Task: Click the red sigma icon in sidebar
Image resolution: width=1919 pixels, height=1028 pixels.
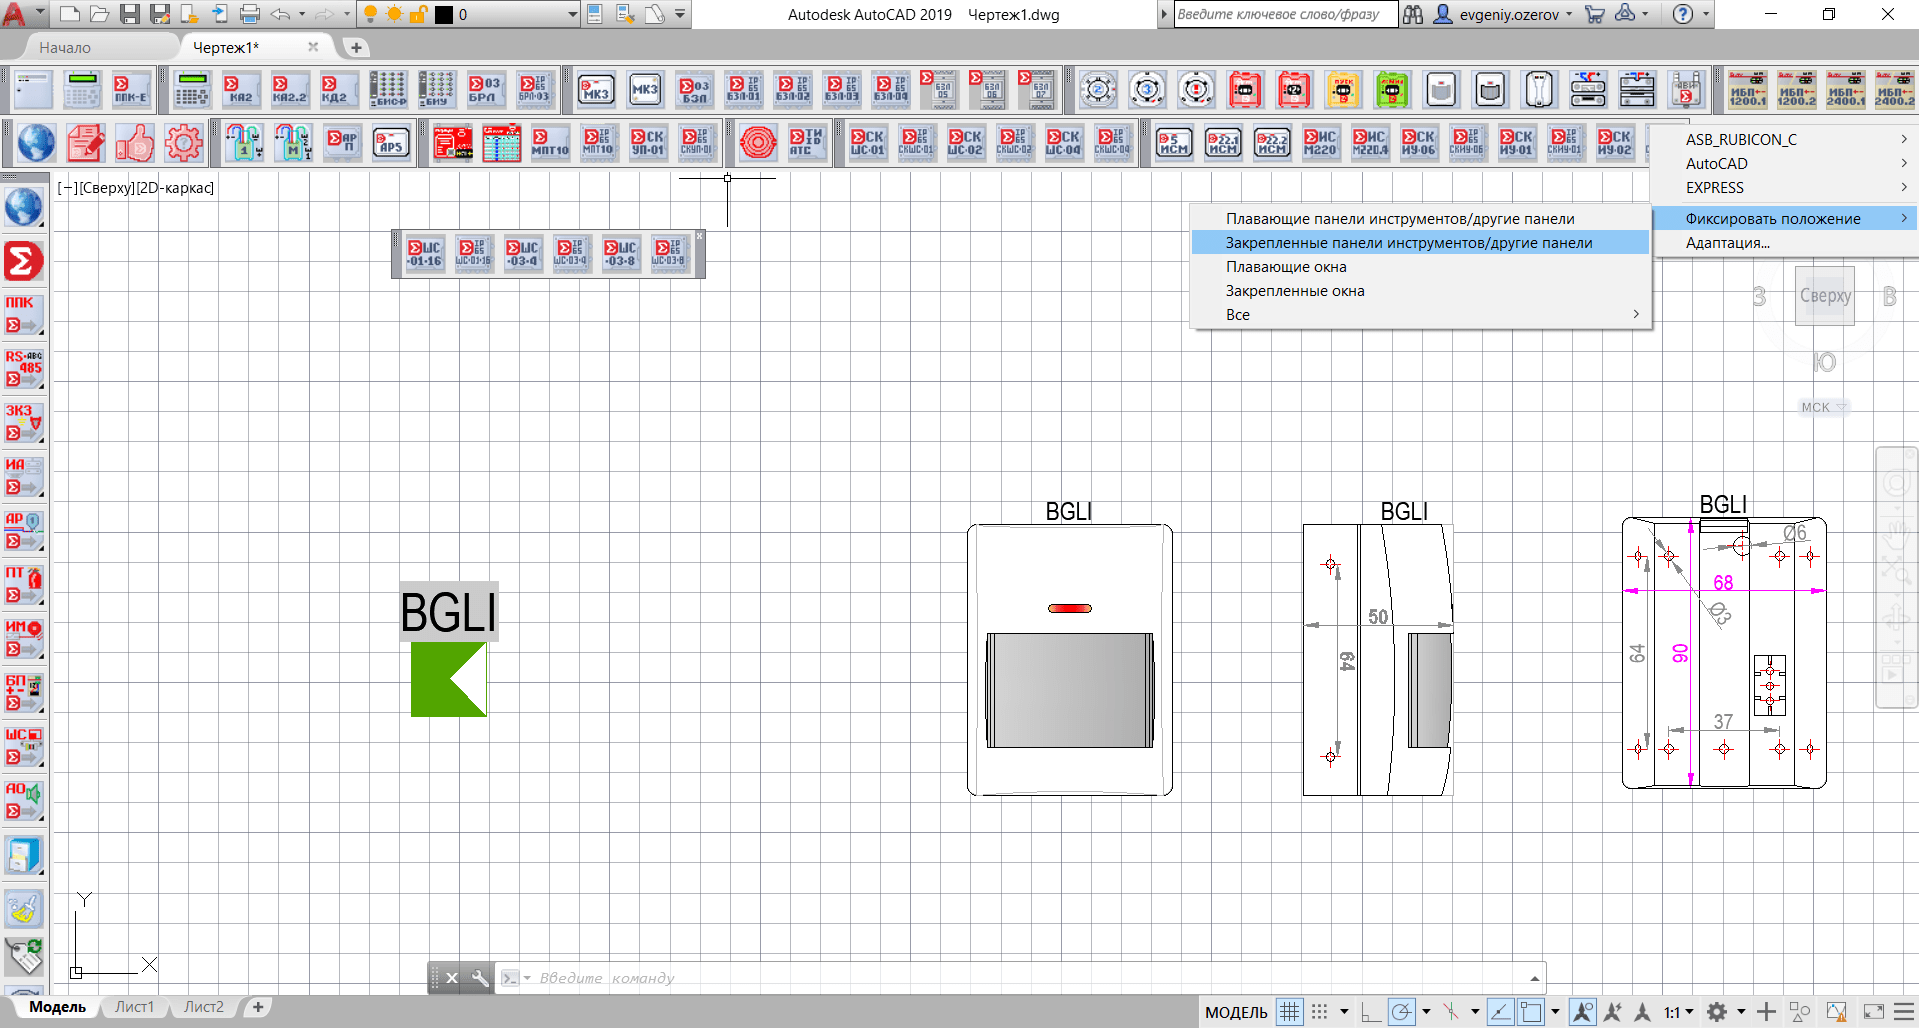Action: point(24,262)
